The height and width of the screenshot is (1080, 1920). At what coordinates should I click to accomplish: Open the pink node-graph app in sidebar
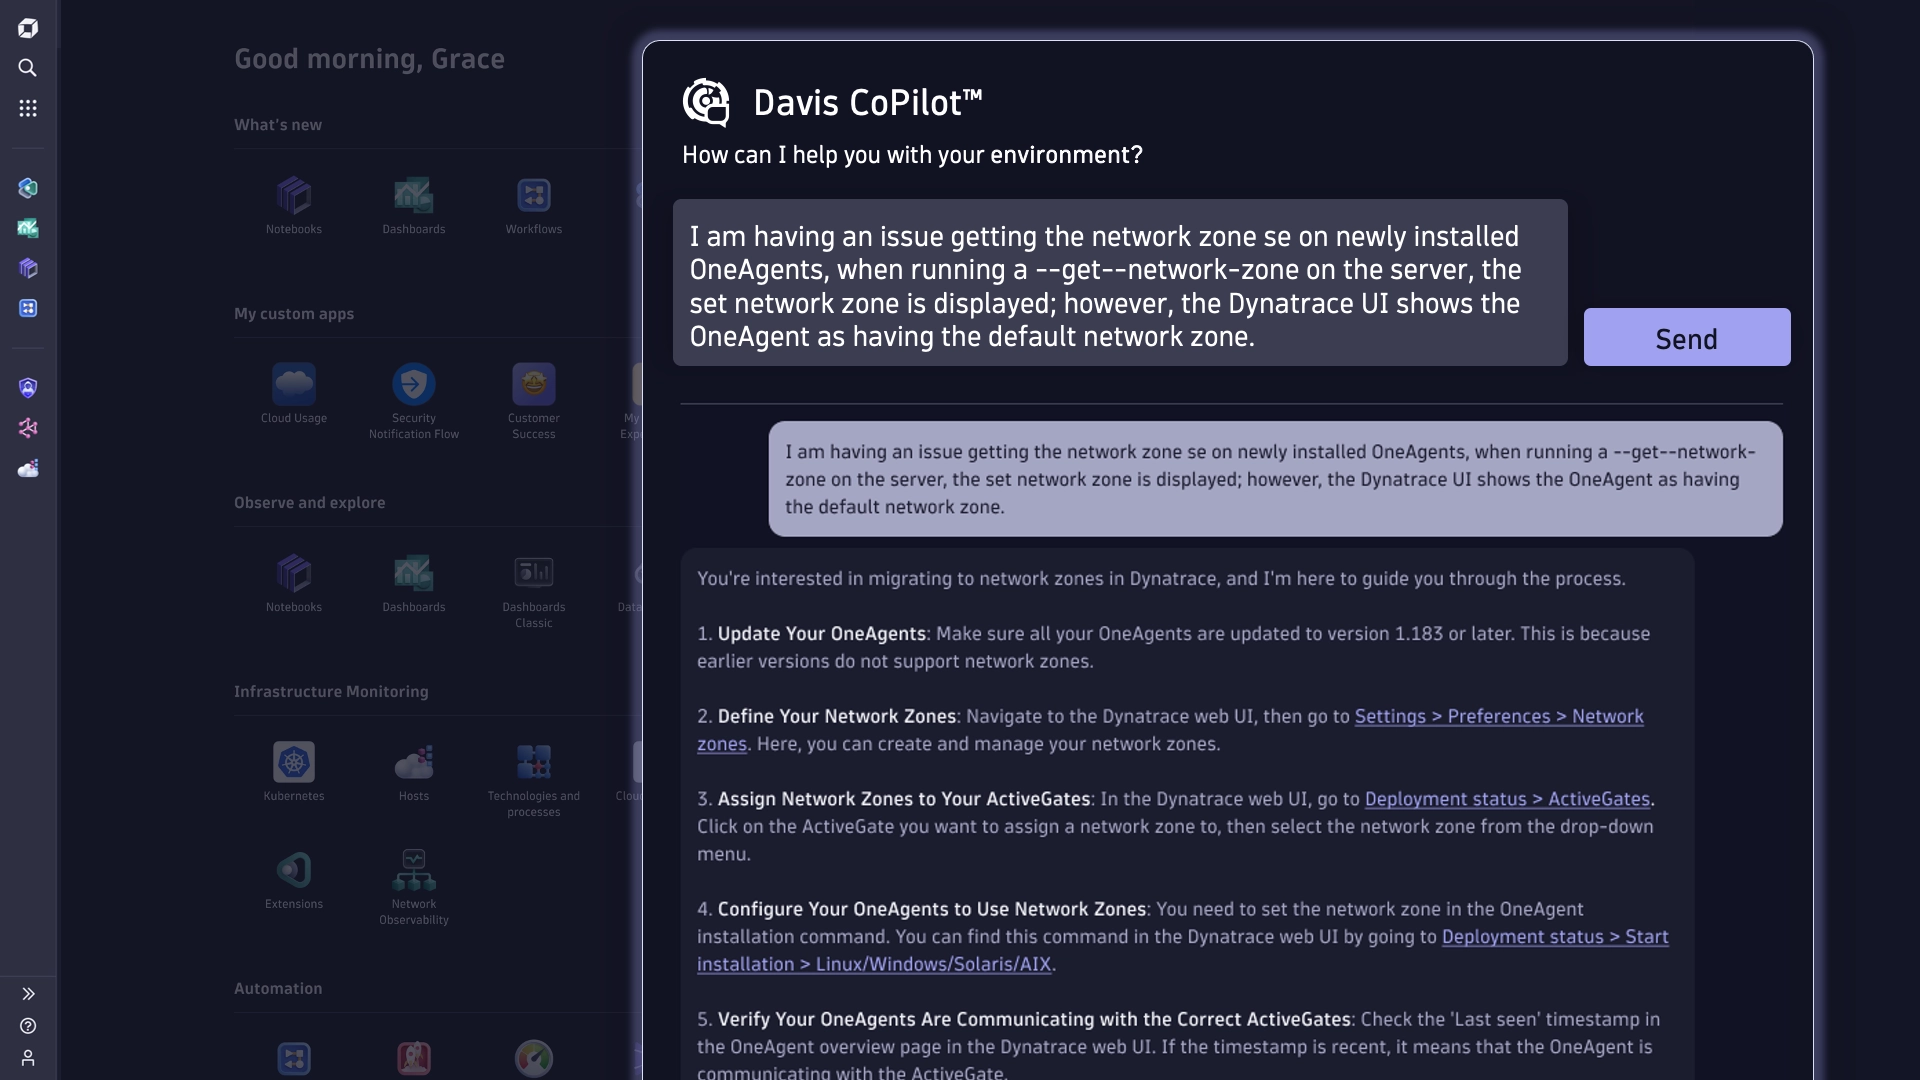coord(28,428)
